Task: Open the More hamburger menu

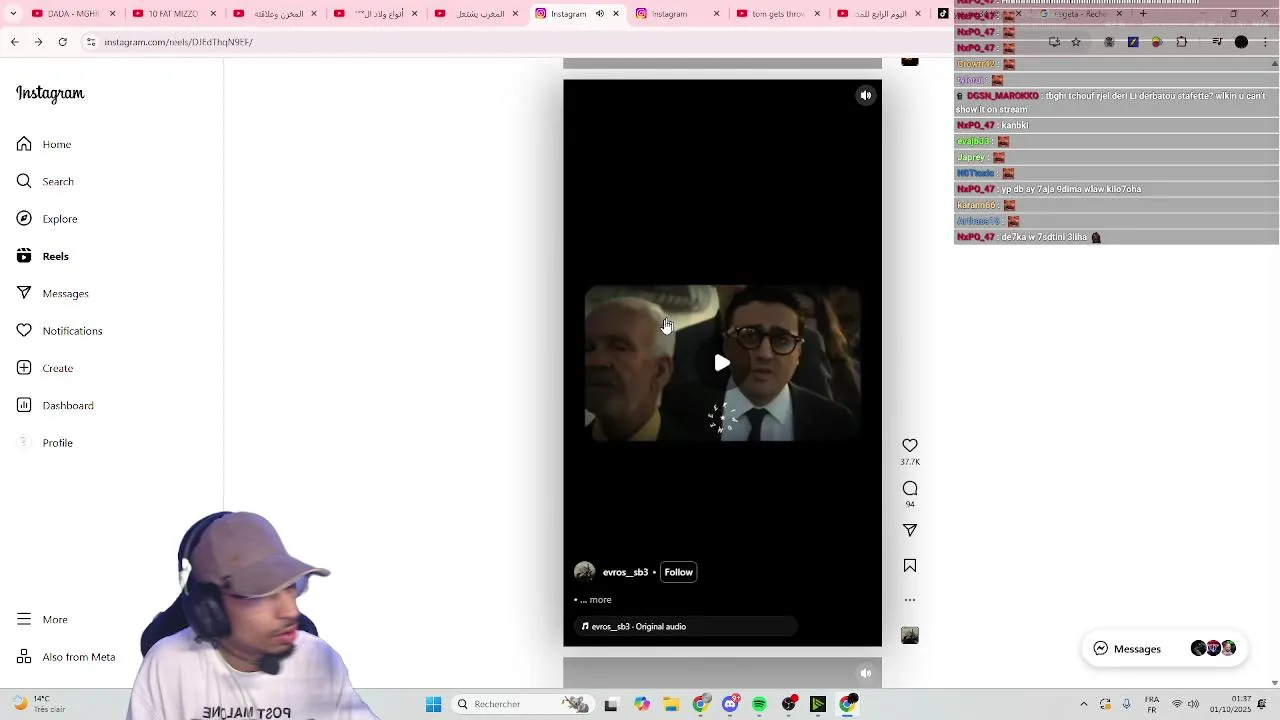Action: [x=24, y=619]
